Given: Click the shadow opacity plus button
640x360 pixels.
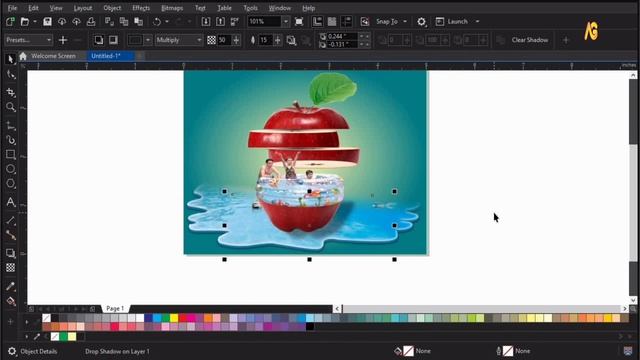Looking at the screenshot, I should [x=236, y=40].
